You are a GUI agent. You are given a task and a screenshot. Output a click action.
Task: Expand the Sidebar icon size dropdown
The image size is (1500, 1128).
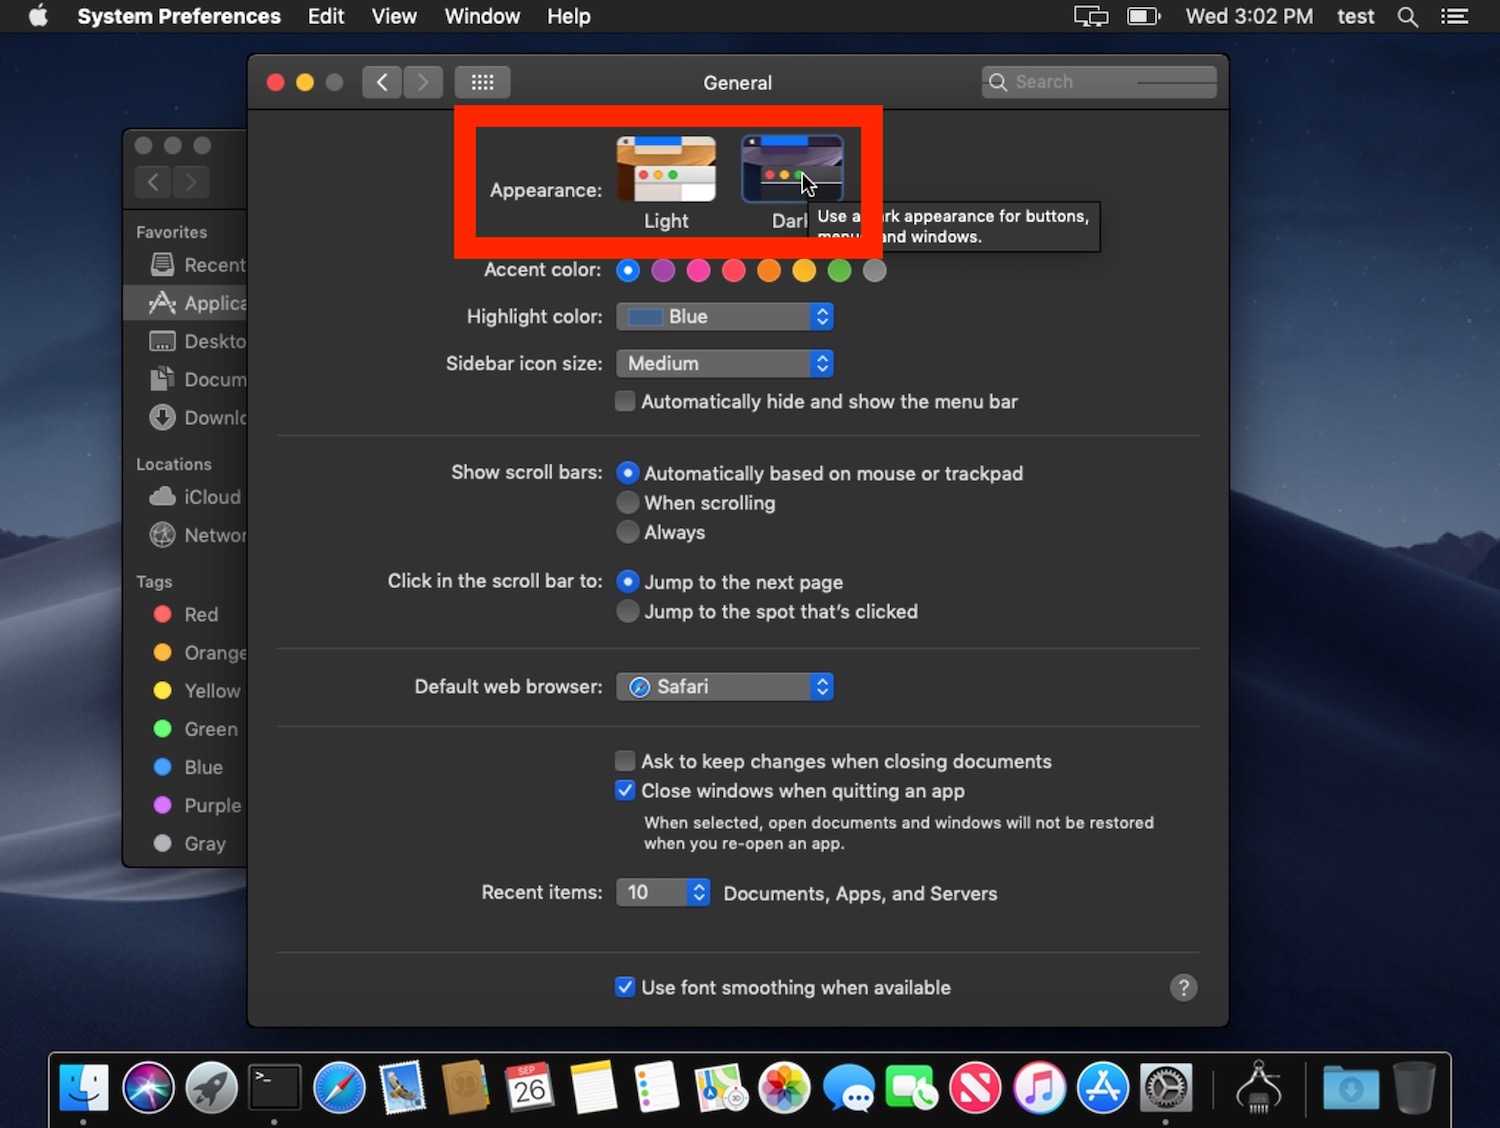(725, 364)
